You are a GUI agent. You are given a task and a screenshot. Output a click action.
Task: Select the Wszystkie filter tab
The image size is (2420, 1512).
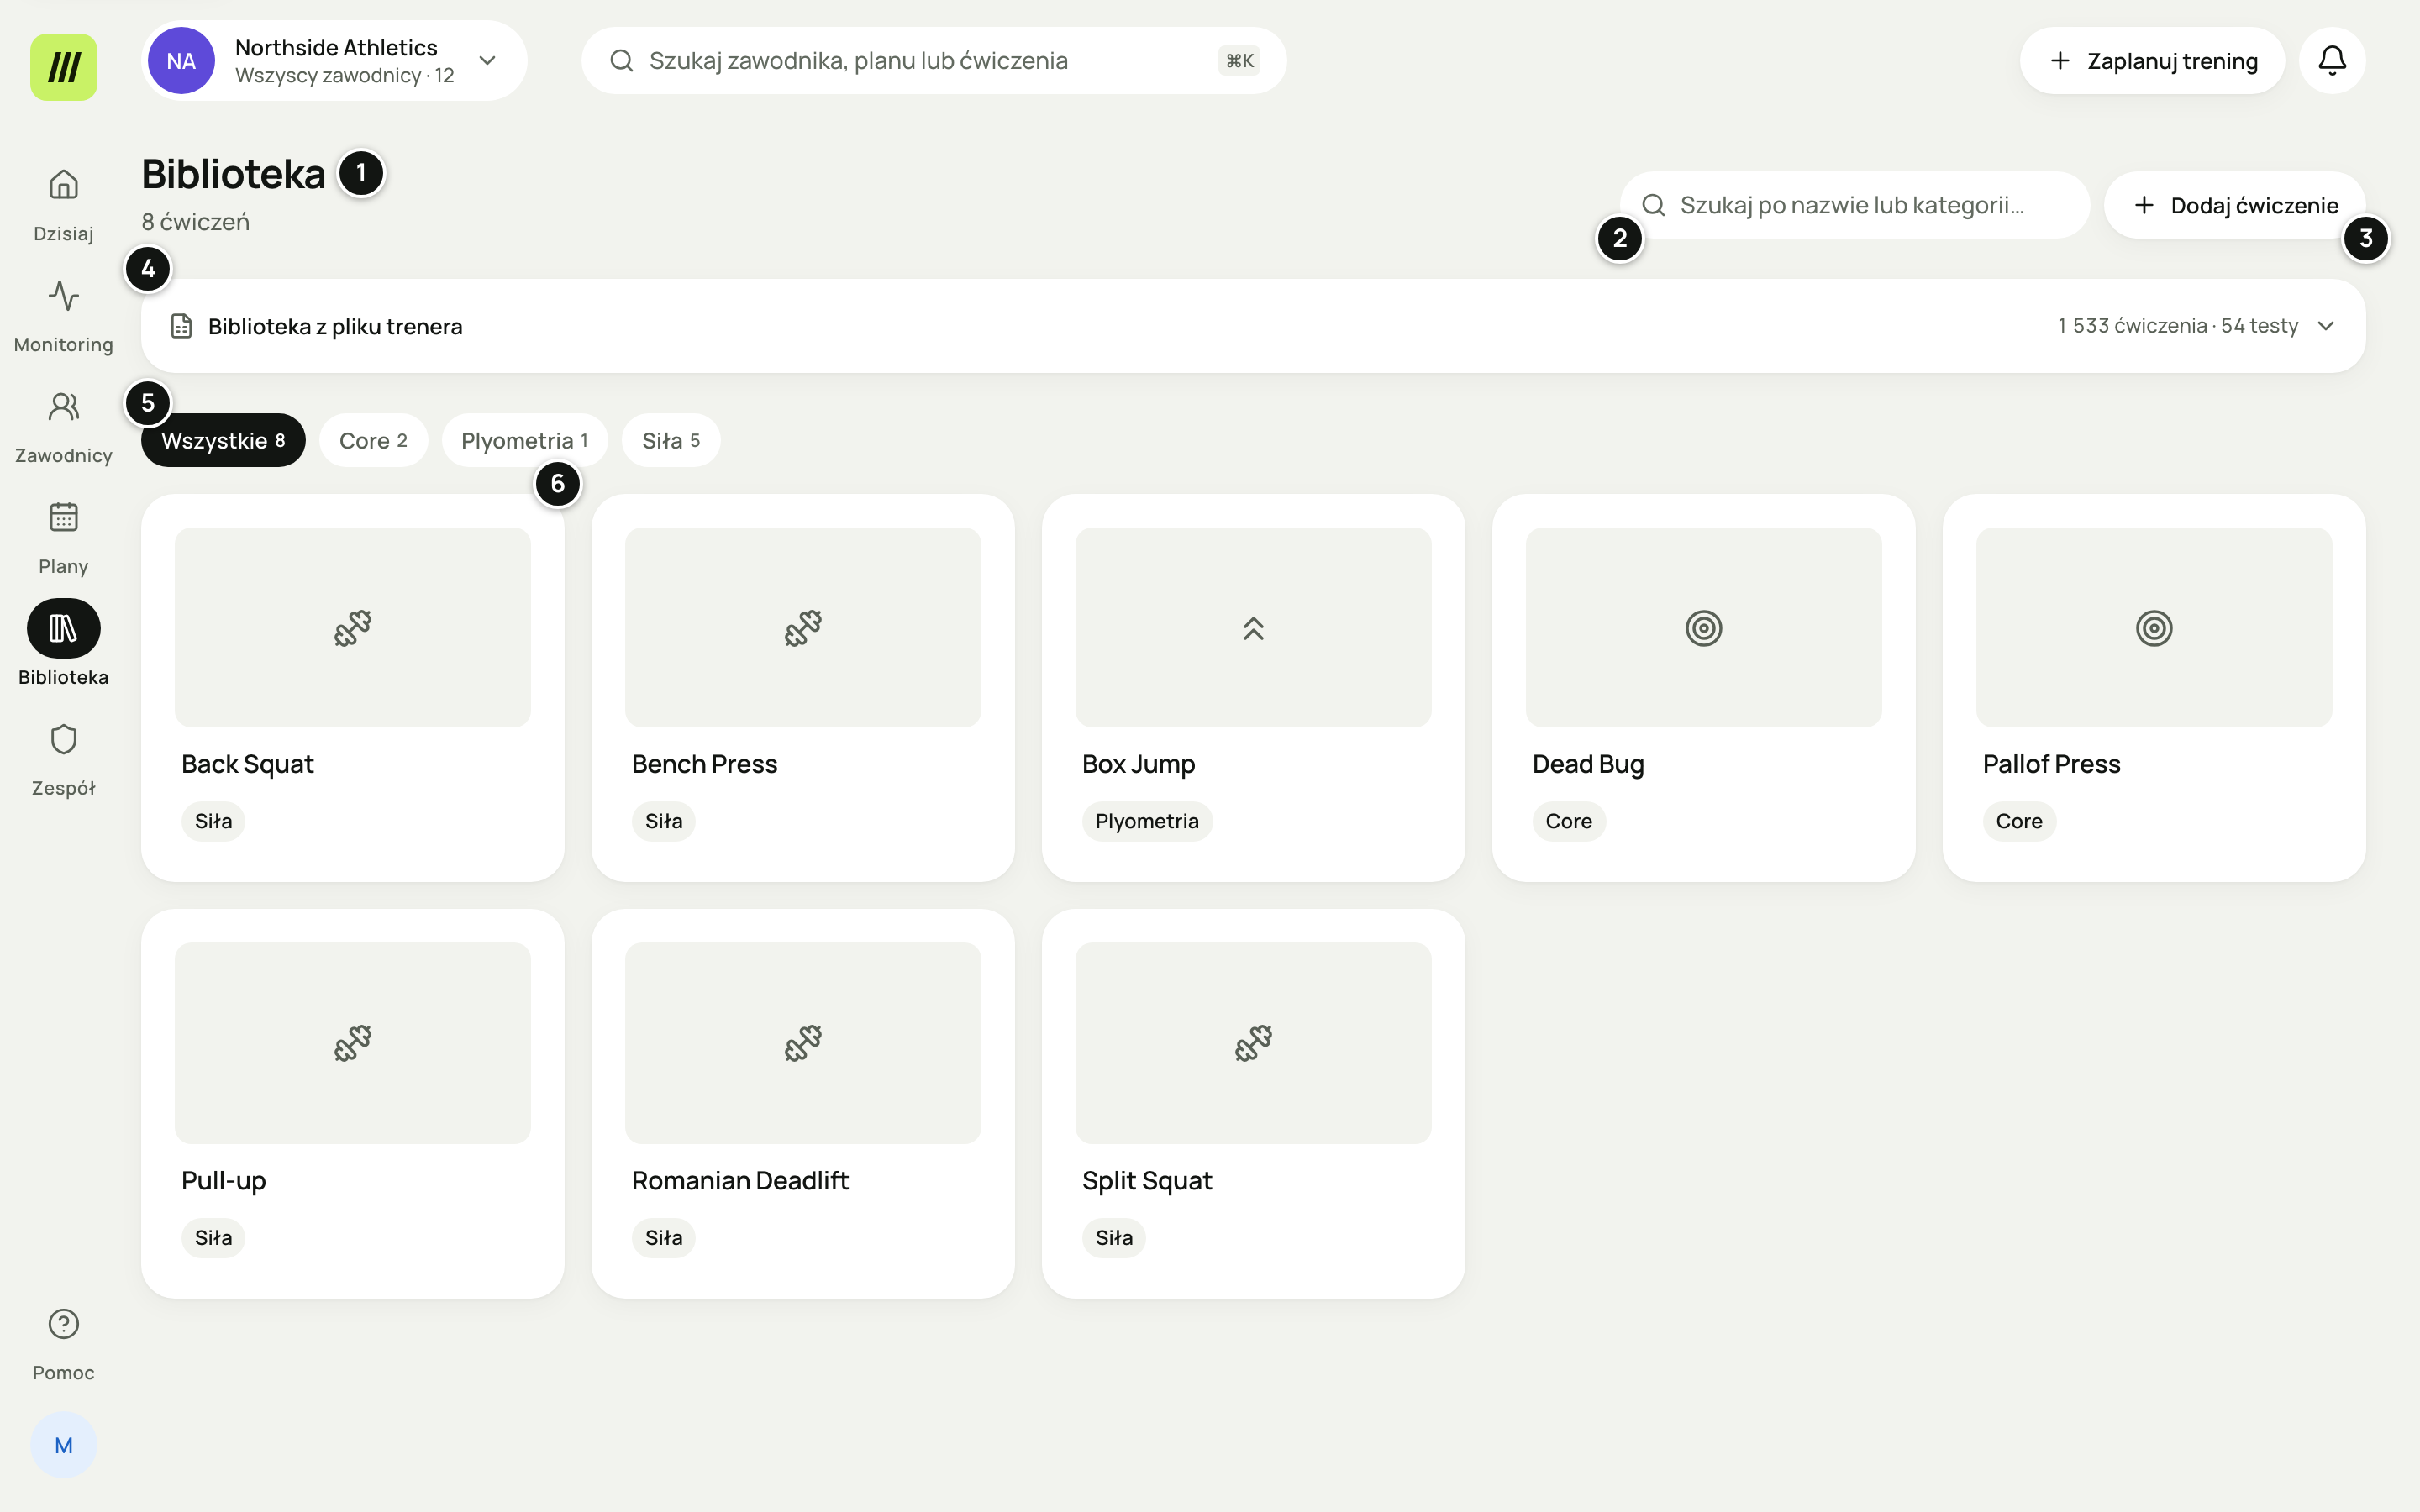point(223,440)
